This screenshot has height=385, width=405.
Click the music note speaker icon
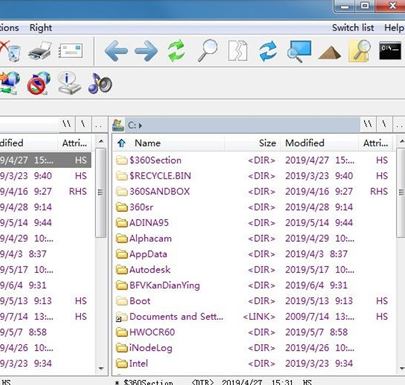coord(100,83)
